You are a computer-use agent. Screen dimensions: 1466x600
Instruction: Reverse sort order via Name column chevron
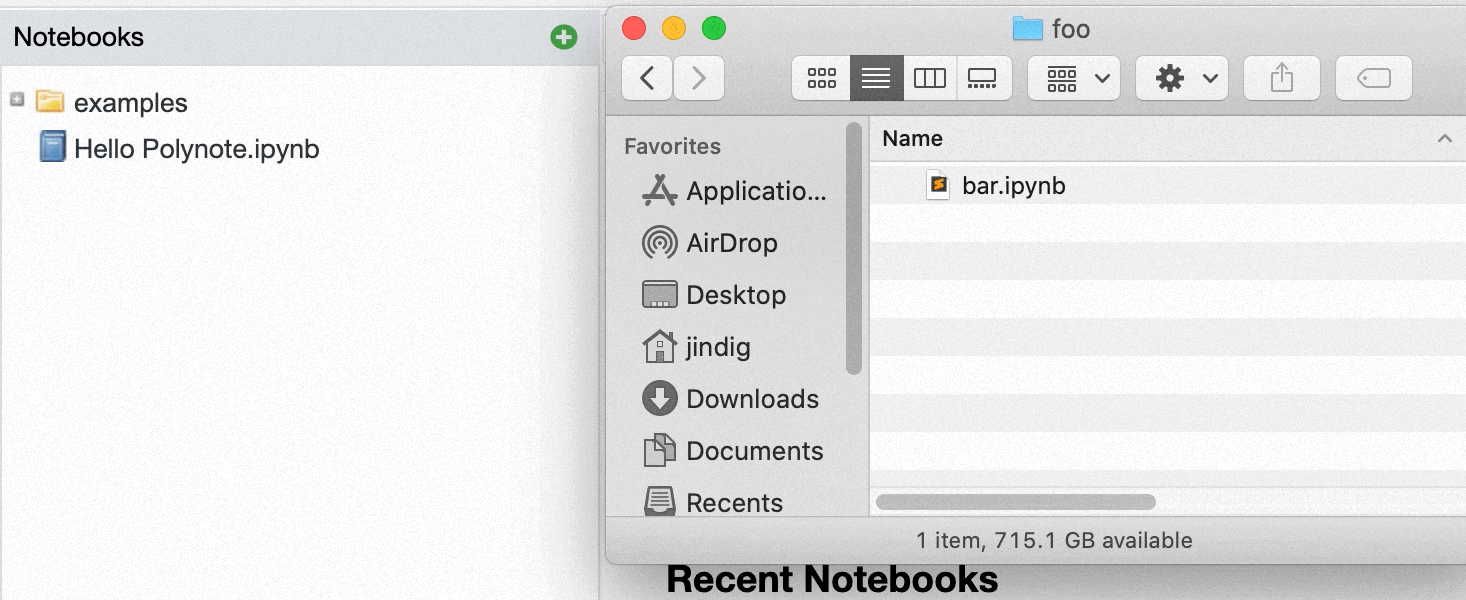[x=1443, y=138]
